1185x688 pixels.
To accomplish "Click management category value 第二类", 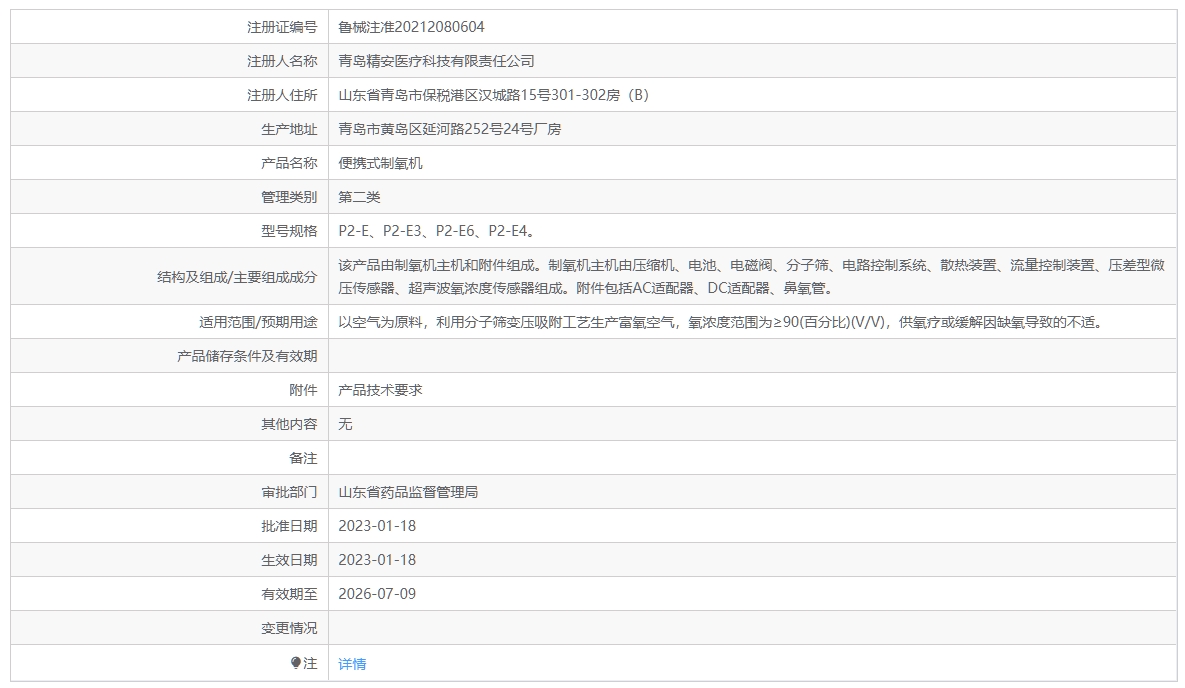I will [x=359, y=197].
